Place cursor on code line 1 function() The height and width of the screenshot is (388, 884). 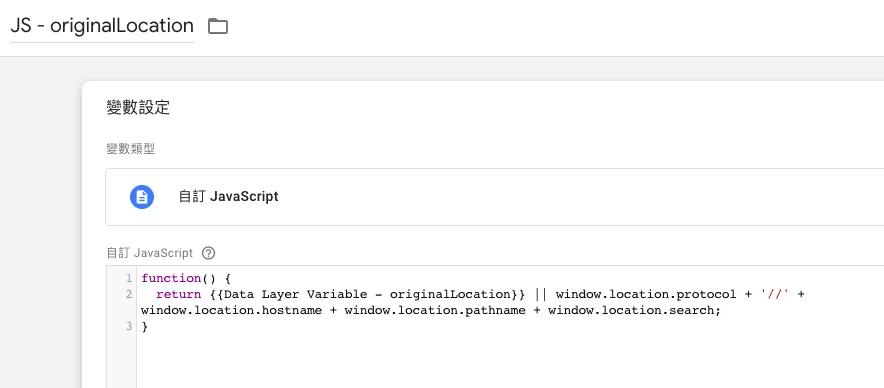(187, 279)
